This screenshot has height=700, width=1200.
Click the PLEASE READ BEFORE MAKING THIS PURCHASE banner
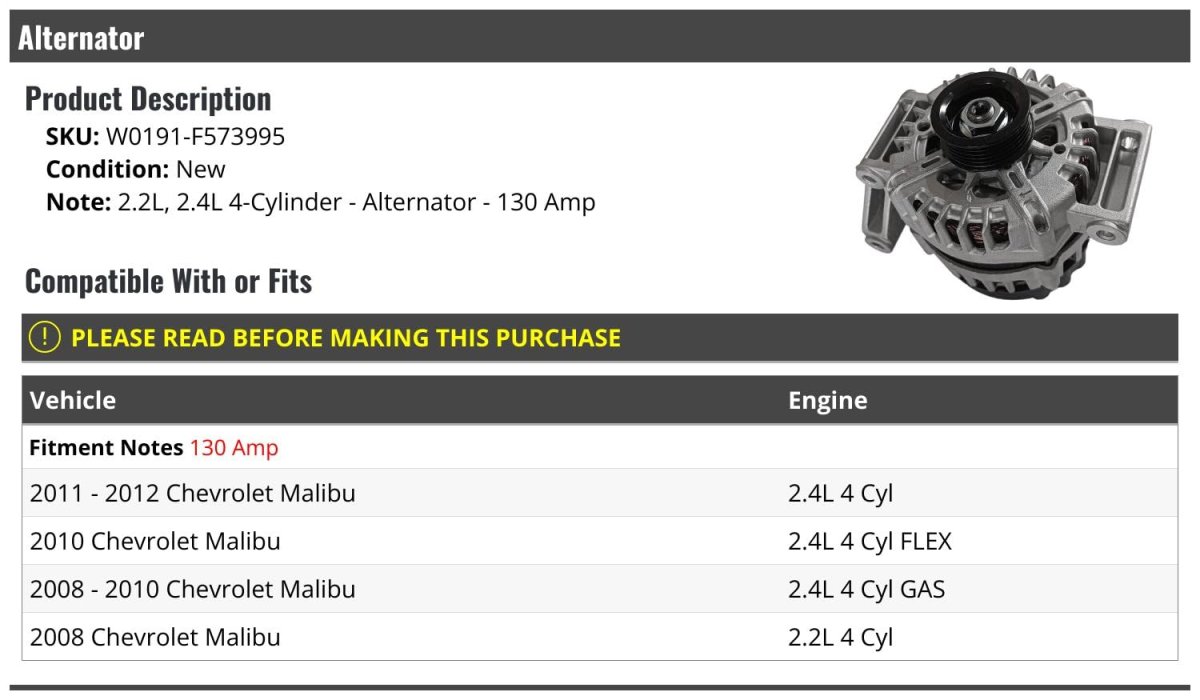point(345,338)
